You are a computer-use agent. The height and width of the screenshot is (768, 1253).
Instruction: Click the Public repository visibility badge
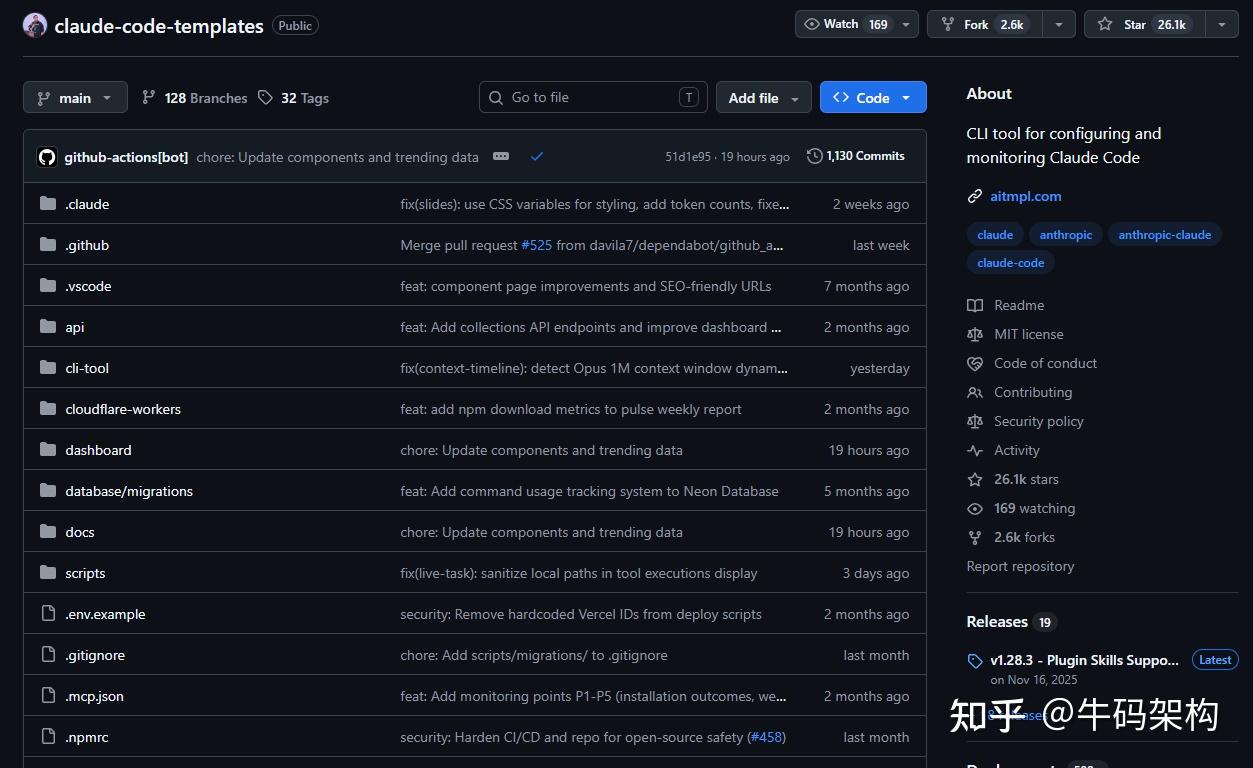click(295, 26)
